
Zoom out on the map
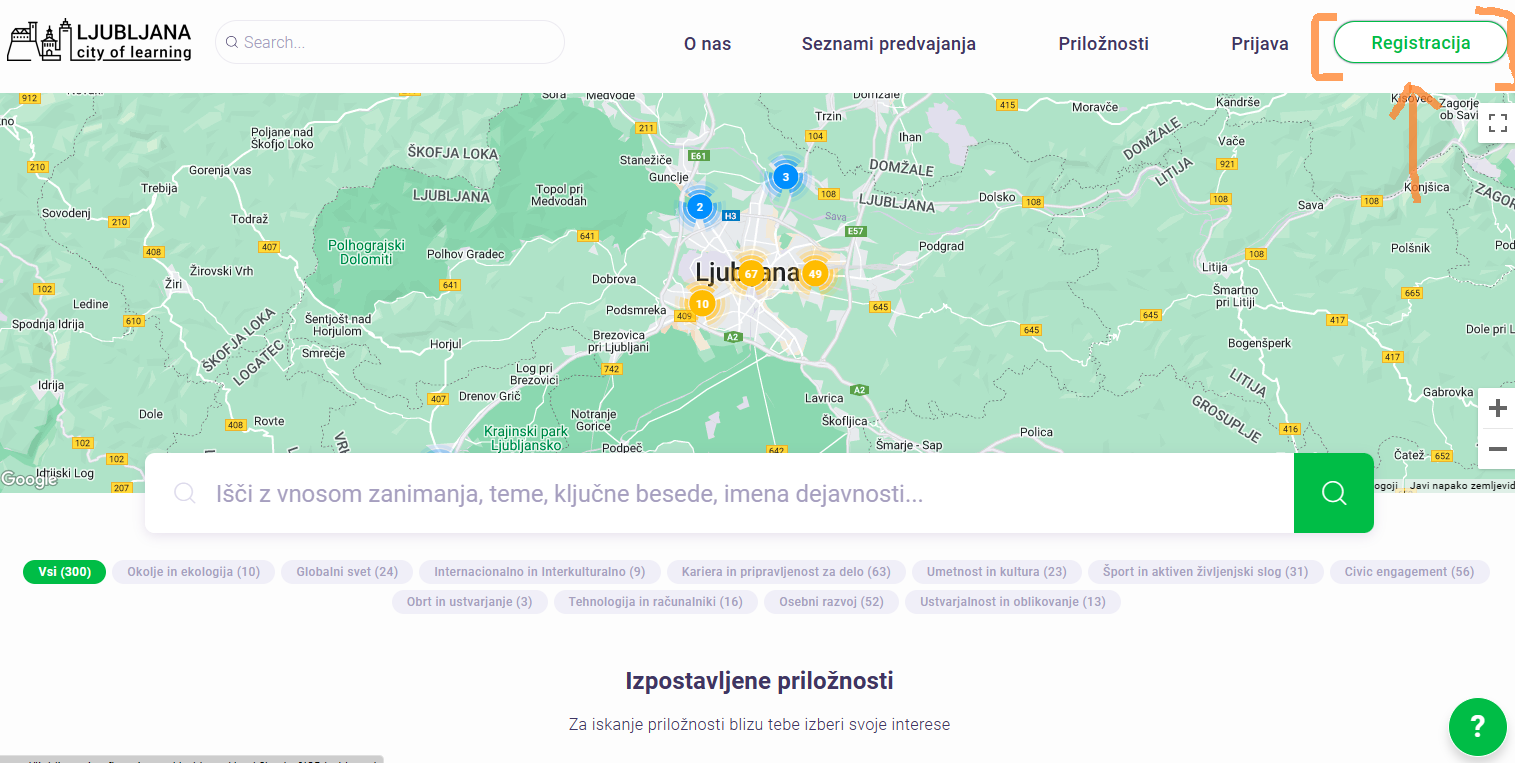coord(1497,449)
